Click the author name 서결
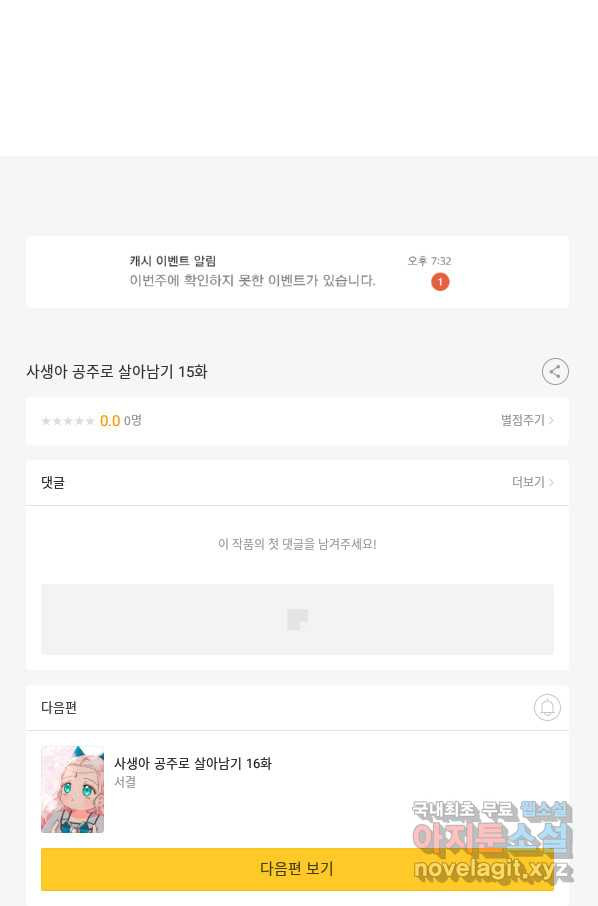 coord(125,782)
